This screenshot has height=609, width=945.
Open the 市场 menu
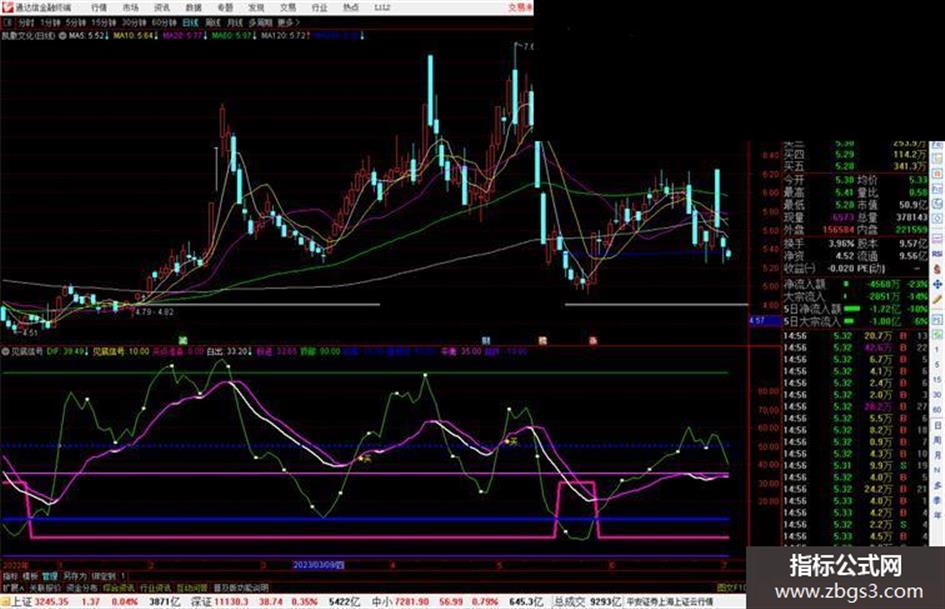(130, 8)
